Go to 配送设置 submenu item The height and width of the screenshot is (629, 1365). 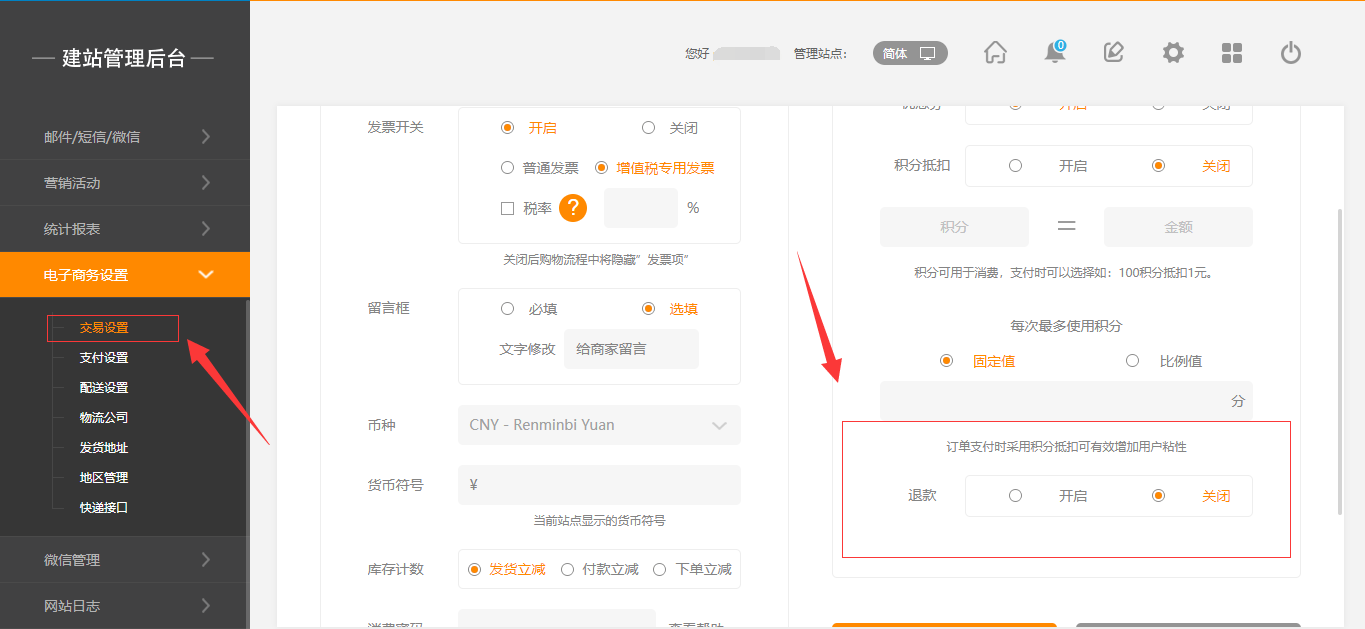[104, 388]
